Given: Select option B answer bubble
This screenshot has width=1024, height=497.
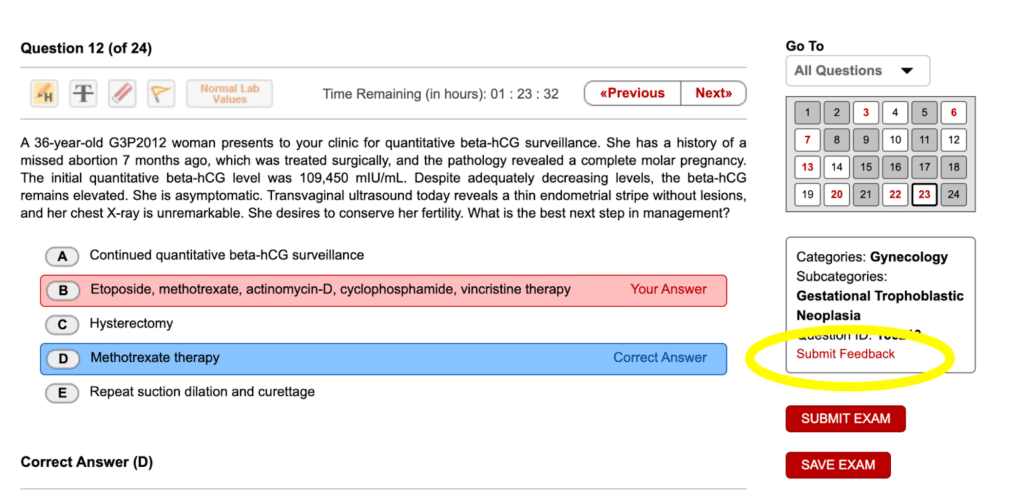Looking at the screenshot, I should click(x=62, y=291).
